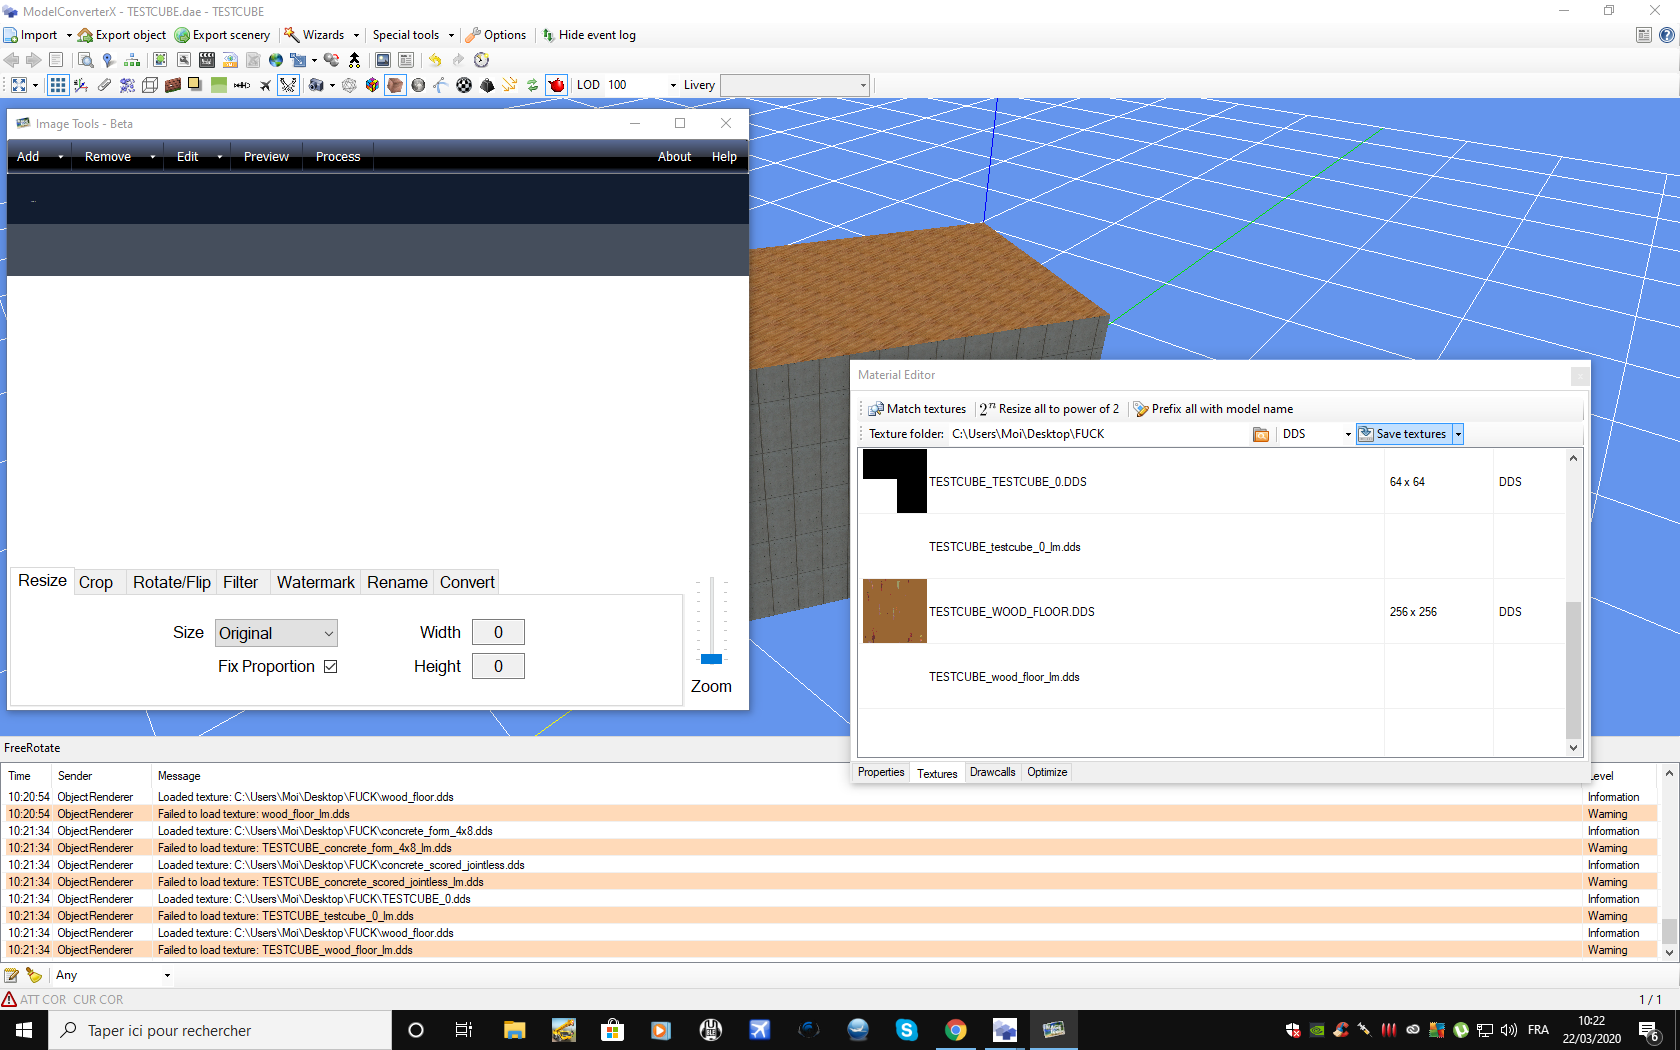Viewport: 1680px width, 1050px height.
Task: Click the black bell-shaped weight icon
Action: 487,85
